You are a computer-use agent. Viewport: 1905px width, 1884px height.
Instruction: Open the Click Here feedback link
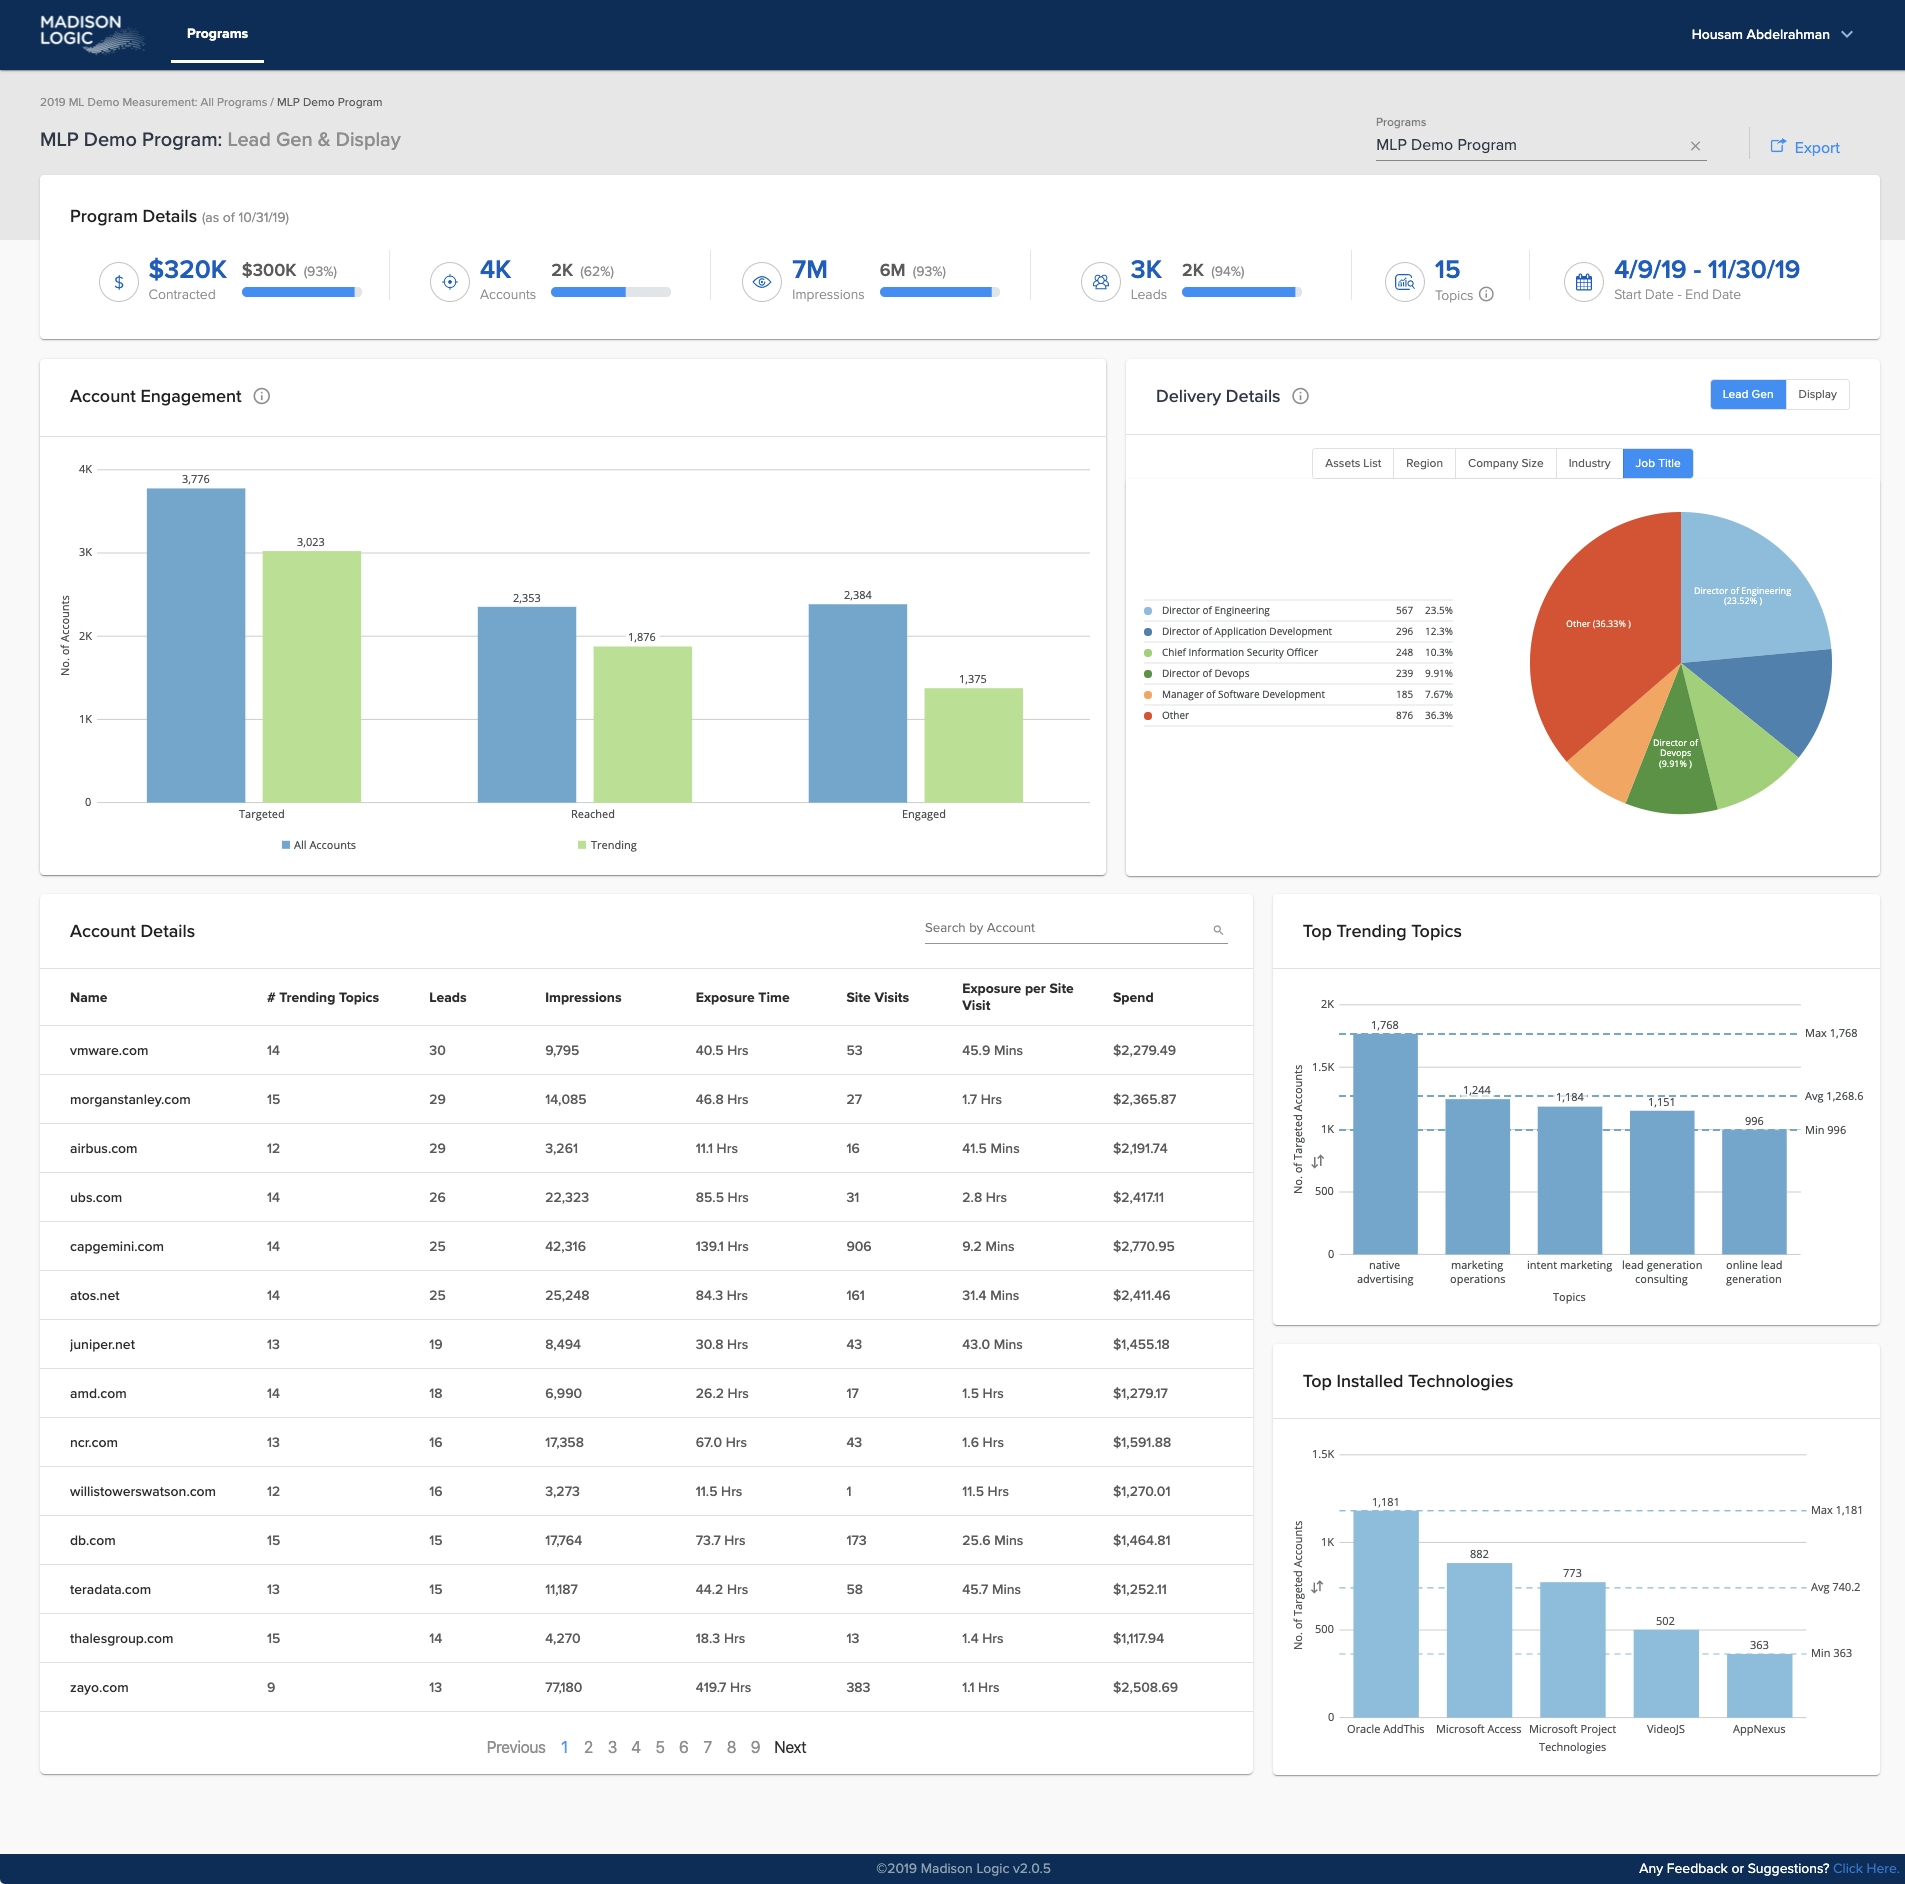pyautogui.click(x=1865, y=1868)
